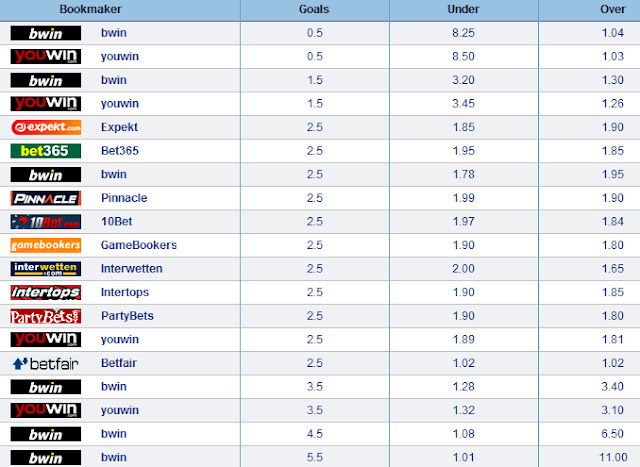640x467 pixels.
Task: Click the youwin logo in 0.5 goals row
Action: pos(46,56)
